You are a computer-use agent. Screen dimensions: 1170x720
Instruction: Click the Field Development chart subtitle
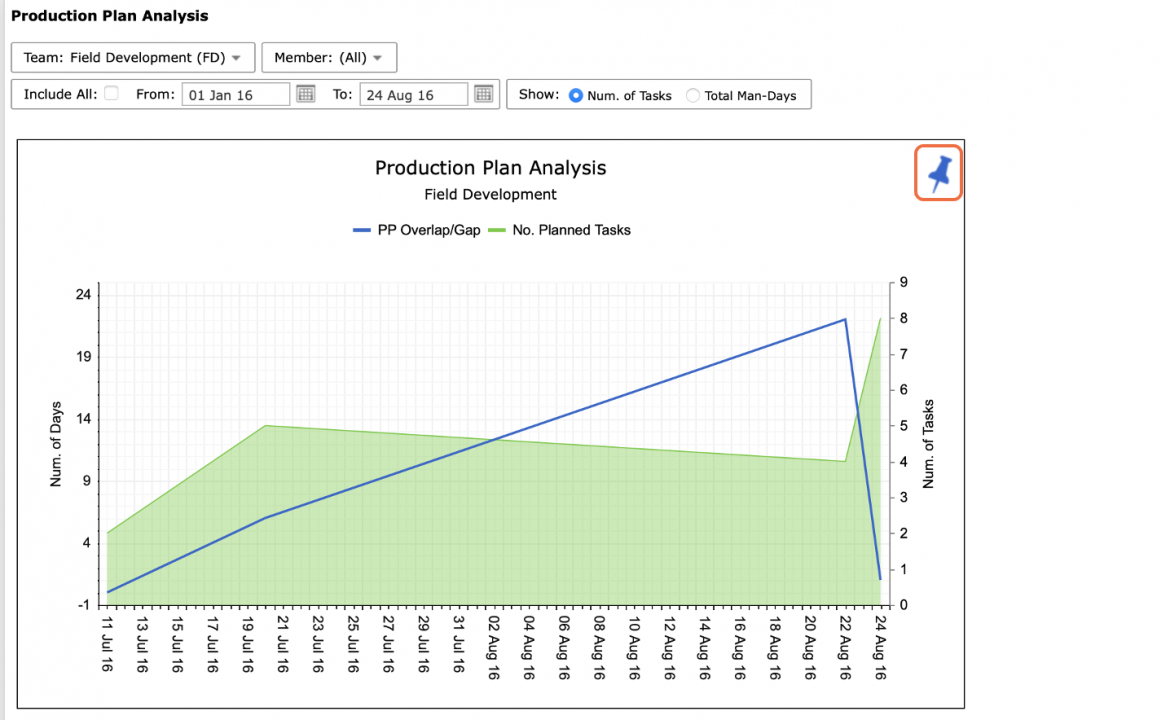pos(490,195)
